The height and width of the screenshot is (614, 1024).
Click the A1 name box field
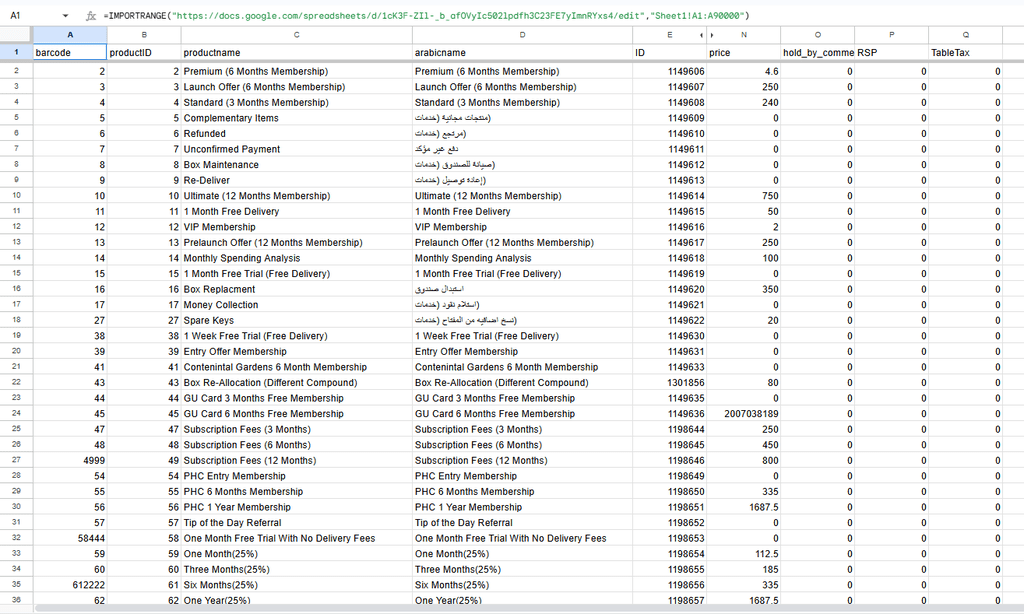pyautogui.click(x=30, y=16)
